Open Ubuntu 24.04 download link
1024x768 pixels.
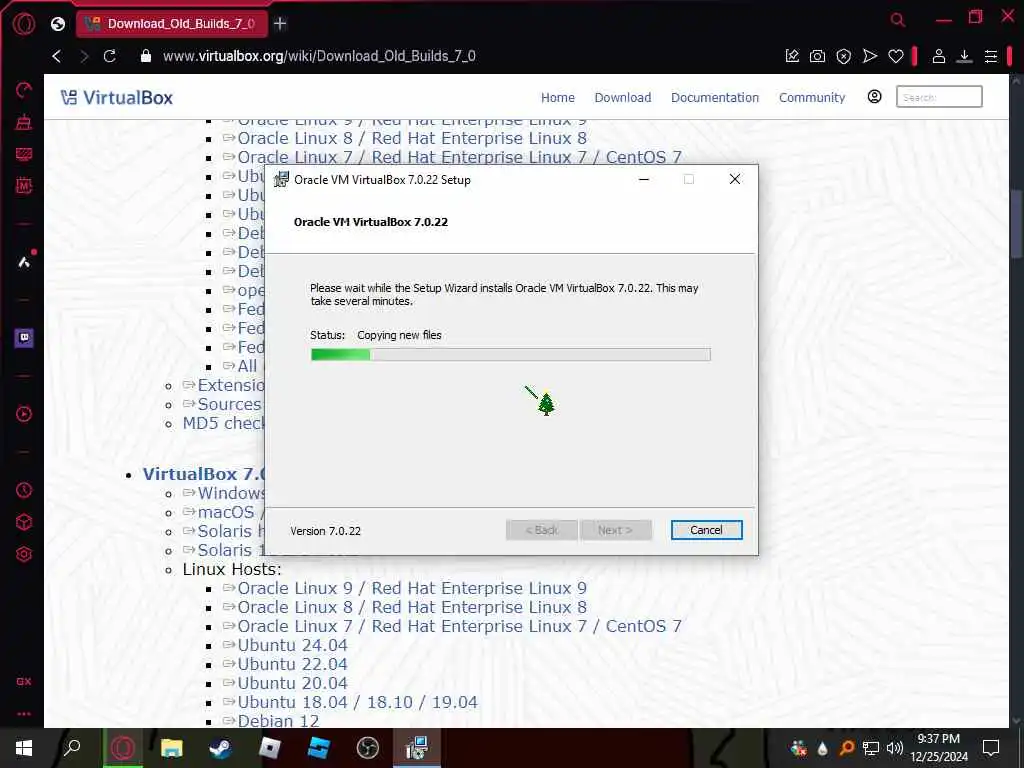point(293,645)
